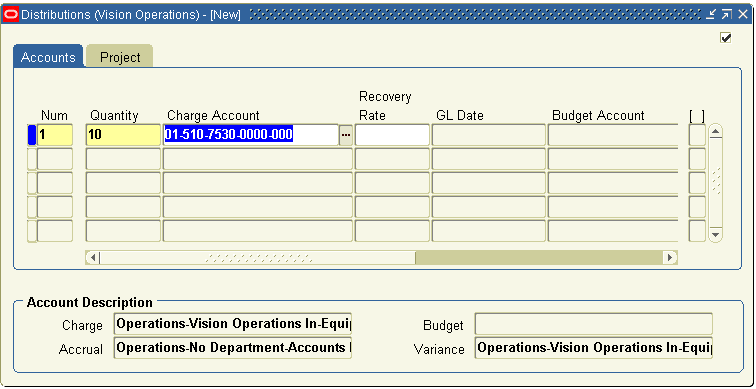Click the Budget Account column header
This screenshot has width=756, height=389.
tap(598, 116)
